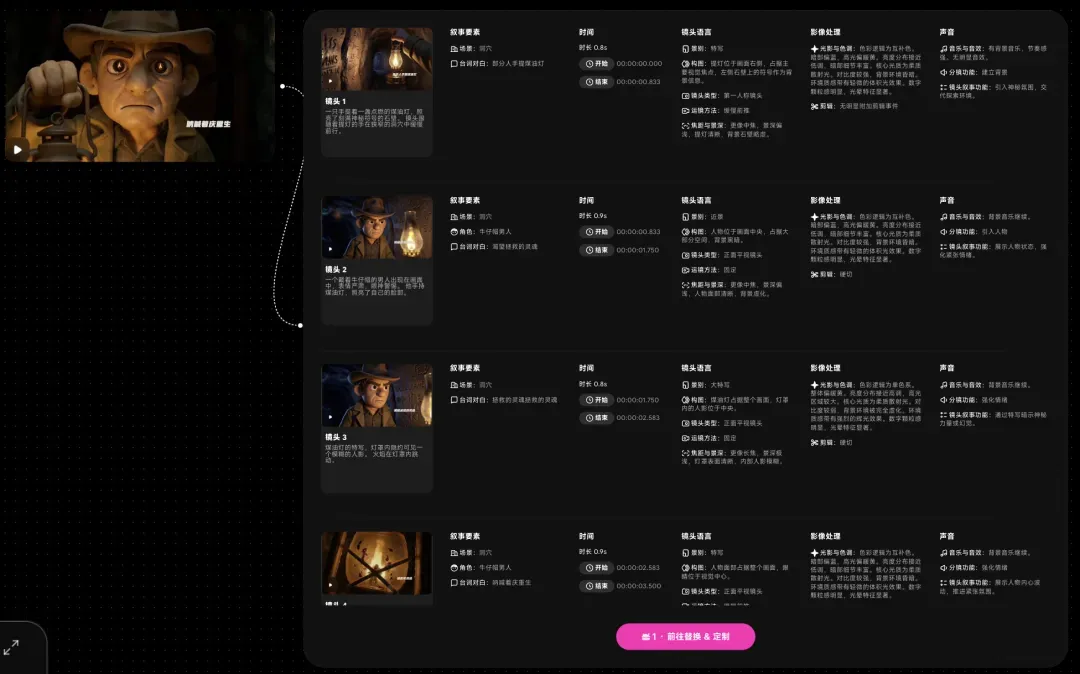Screen dimensions: 1080x674
Task: Click the 焦距与景深 focus icon in 镜头 1 row
Action: point(685,126)
